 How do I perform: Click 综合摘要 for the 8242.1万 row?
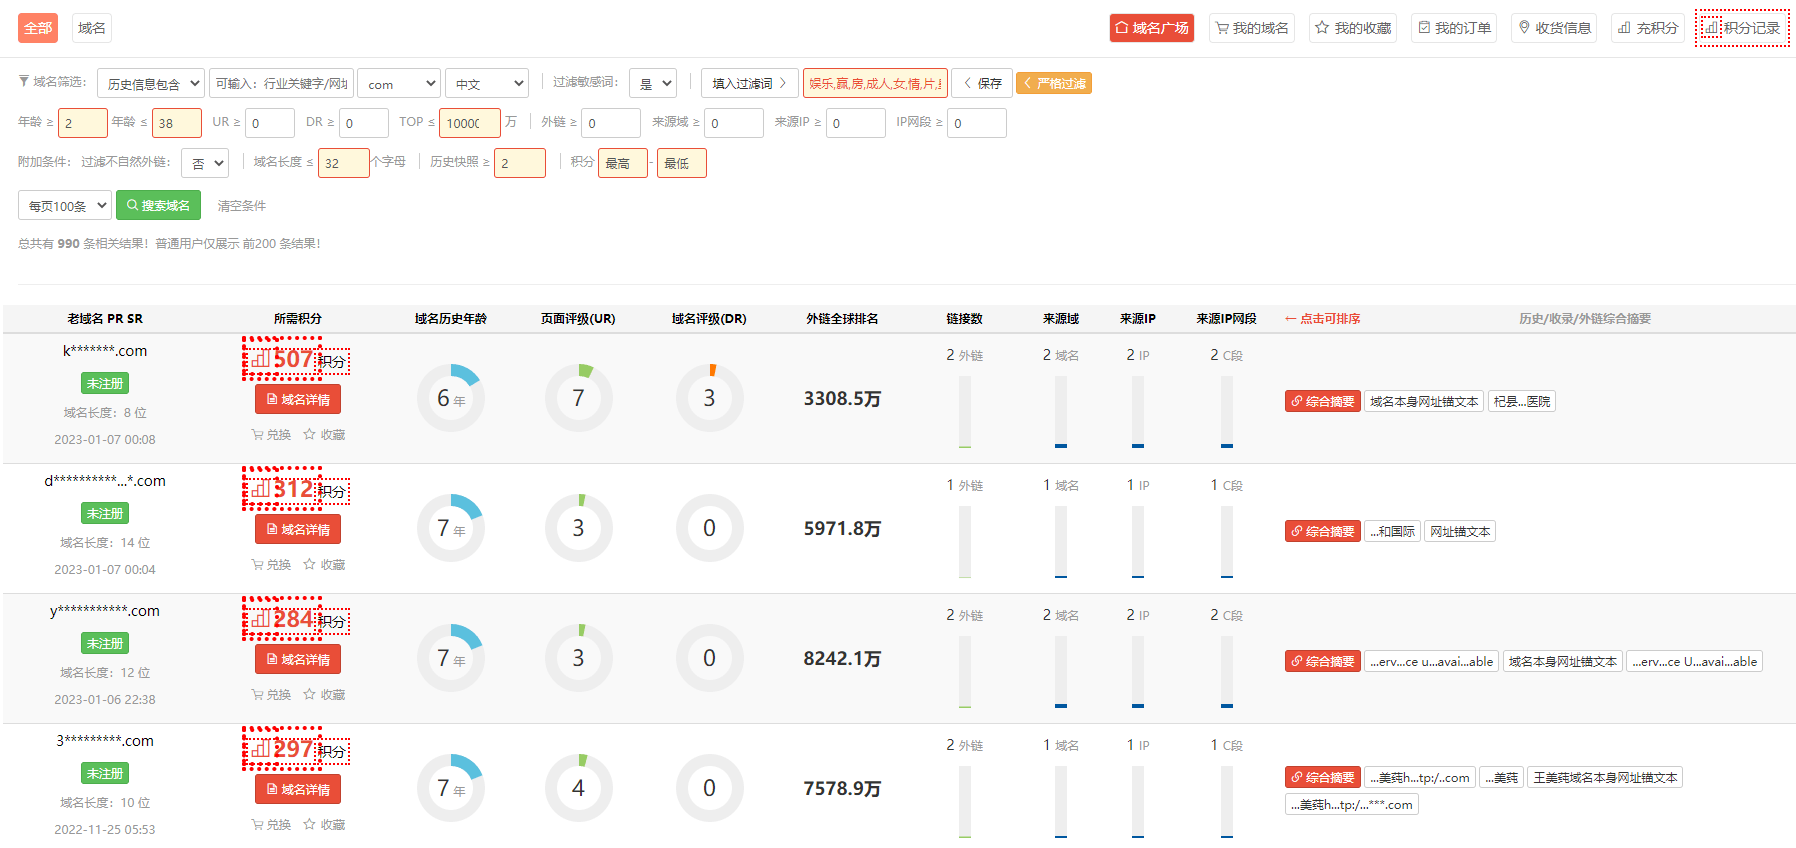point(1323,661)
